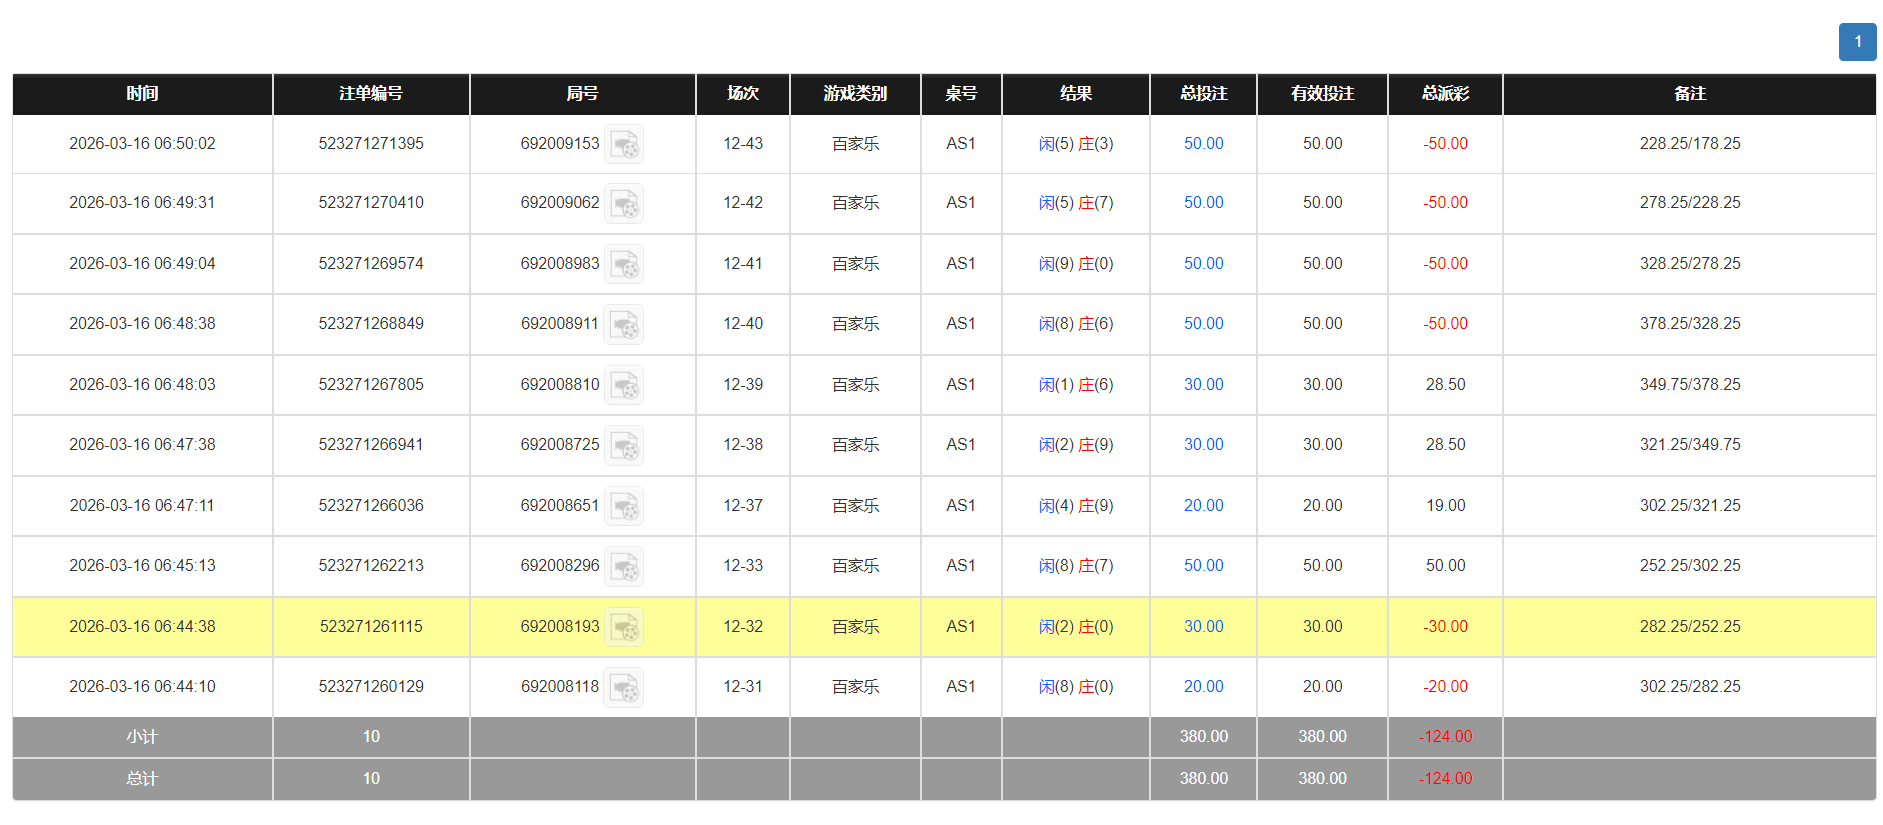Open video replay icon for round 692008983
This screenshot has width=1883, height=825.
(624, 264)
